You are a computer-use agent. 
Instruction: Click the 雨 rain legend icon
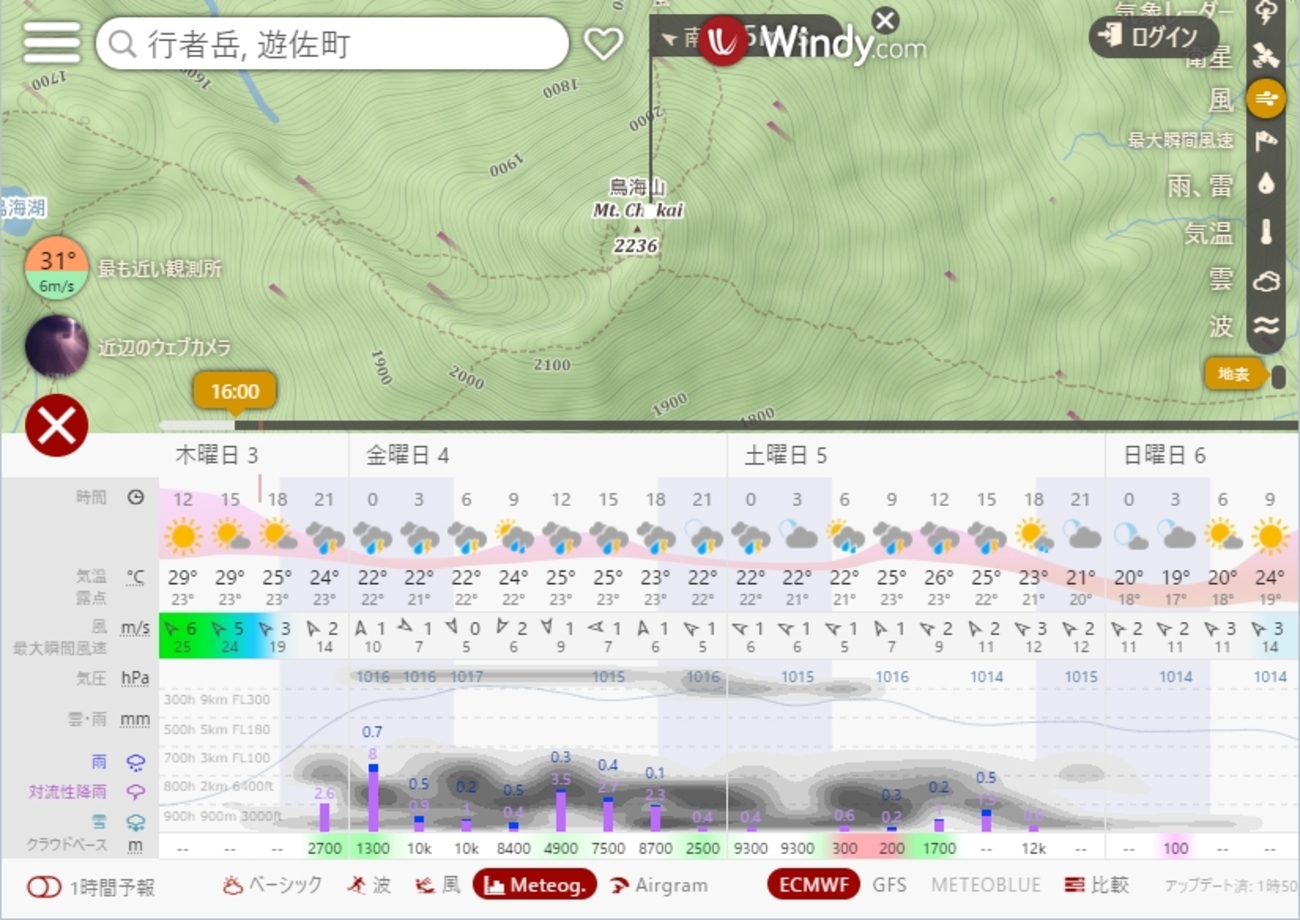[x=135, y=762]
